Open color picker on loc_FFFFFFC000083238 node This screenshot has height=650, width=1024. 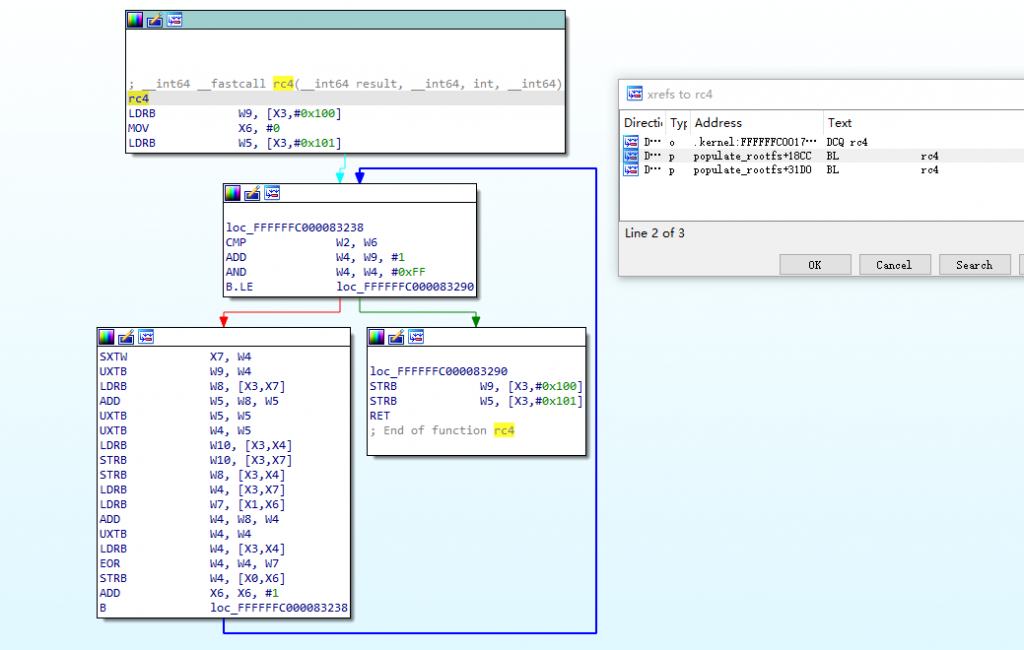233,193
